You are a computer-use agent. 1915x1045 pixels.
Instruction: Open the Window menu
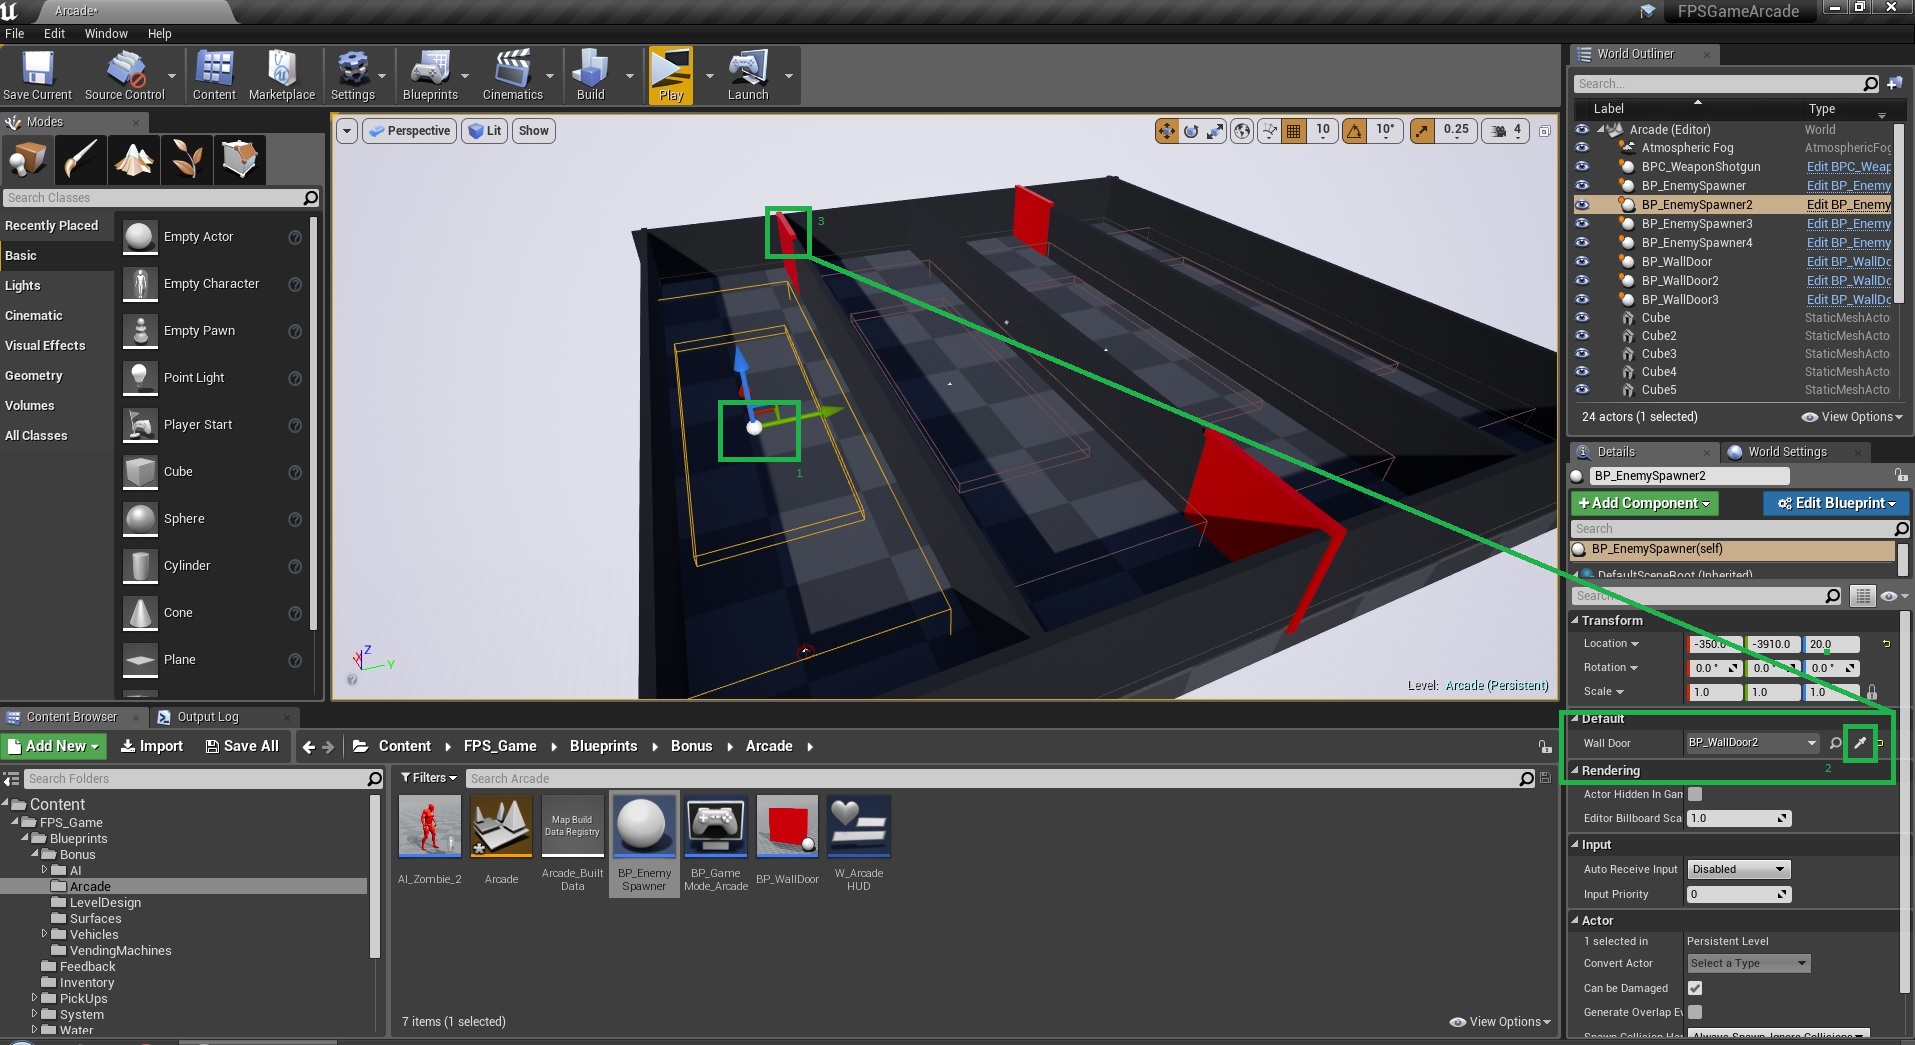[106, 33]
